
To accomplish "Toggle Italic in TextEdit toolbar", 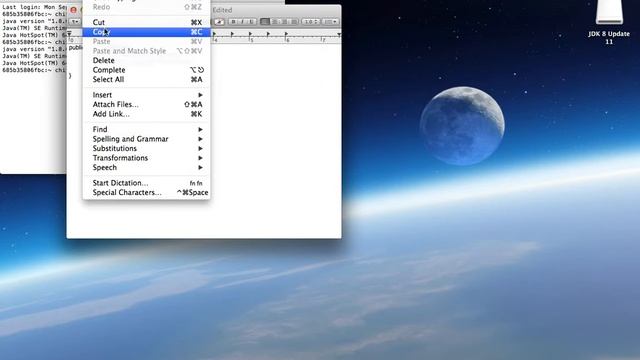I will point(242,21).
